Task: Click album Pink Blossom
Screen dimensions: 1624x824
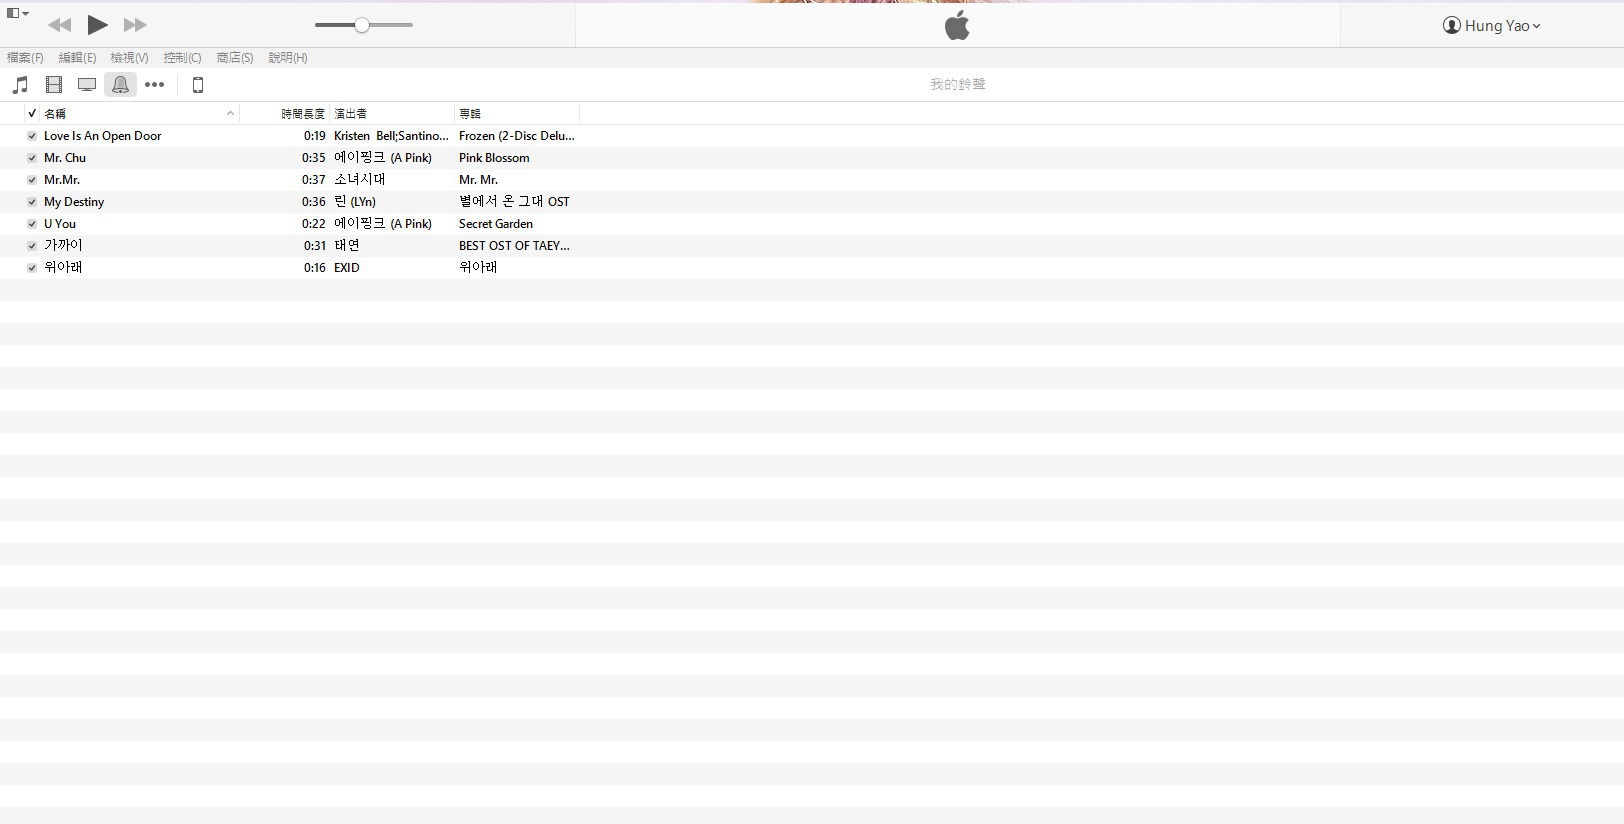Action: point(494,158)
